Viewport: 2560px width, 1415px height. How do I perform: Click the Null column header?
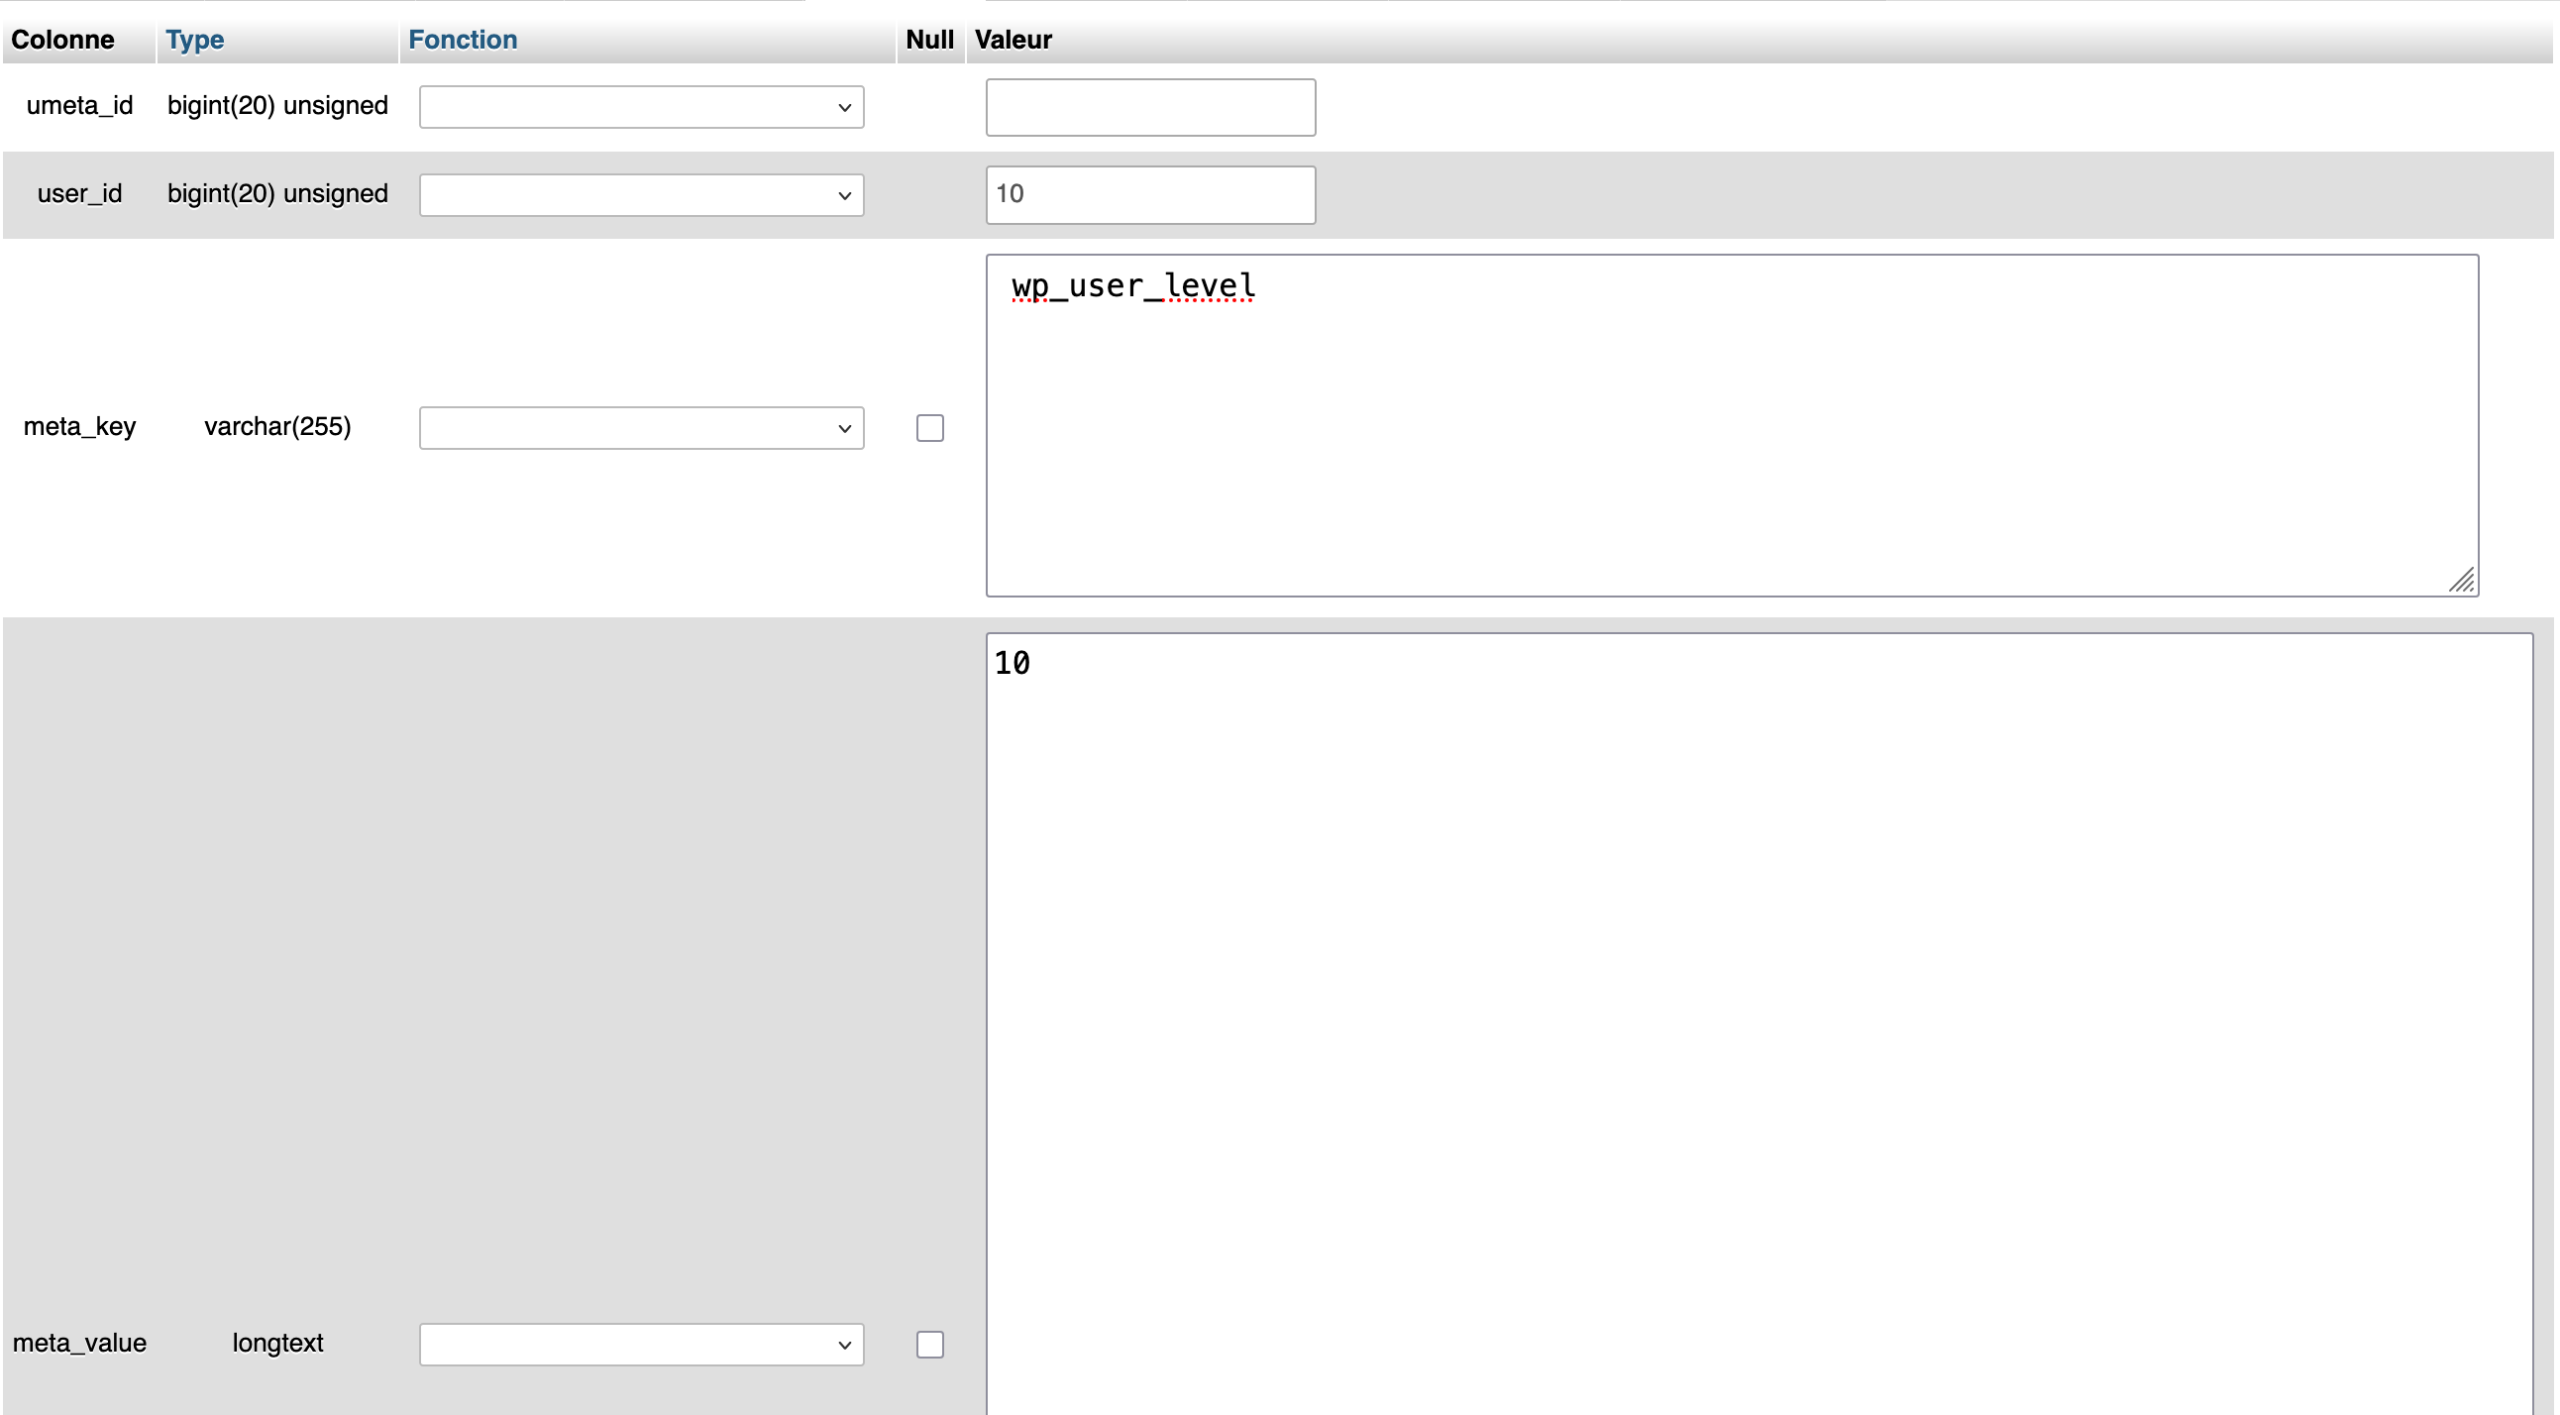pyautogui.click(x=930, y=40)
